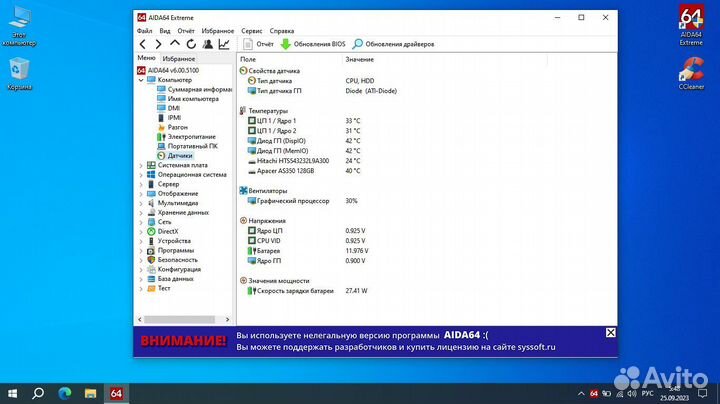The image size is (720, 404).
Task: Open taskbar search magnifier
Action: [x=39, y=393]
